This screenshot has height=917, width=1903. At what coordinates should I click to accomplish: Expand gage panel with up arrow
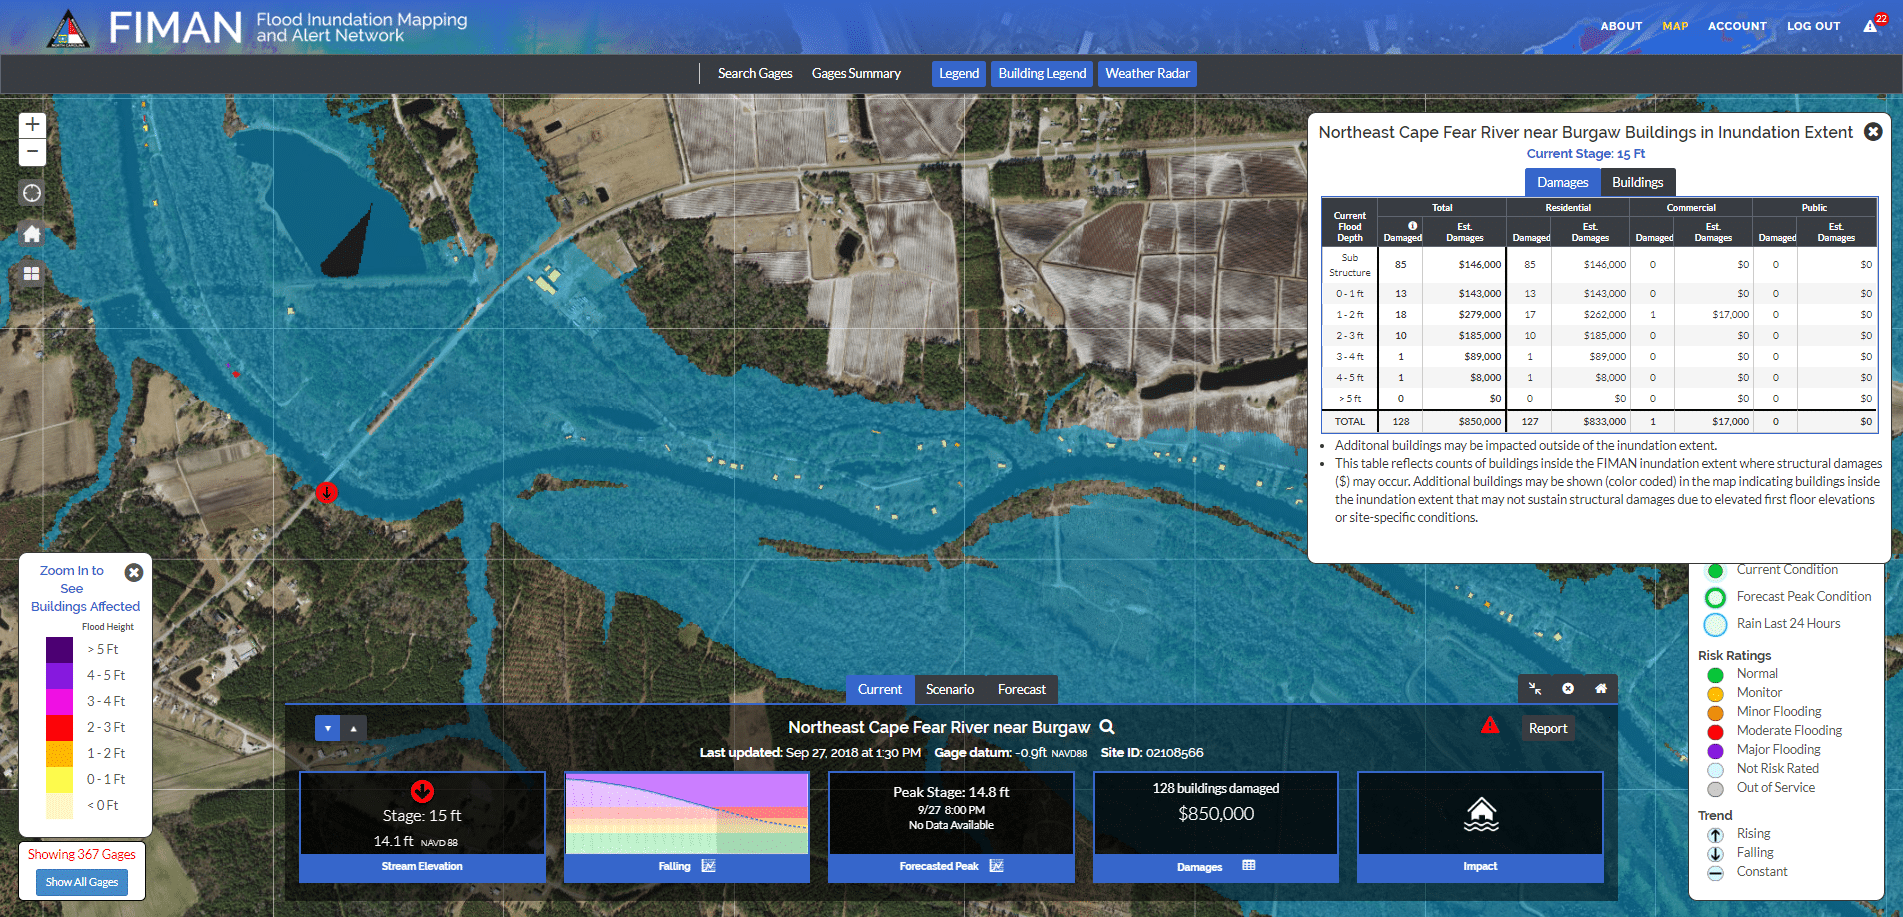pyautogui.click(x=353, y=728)
